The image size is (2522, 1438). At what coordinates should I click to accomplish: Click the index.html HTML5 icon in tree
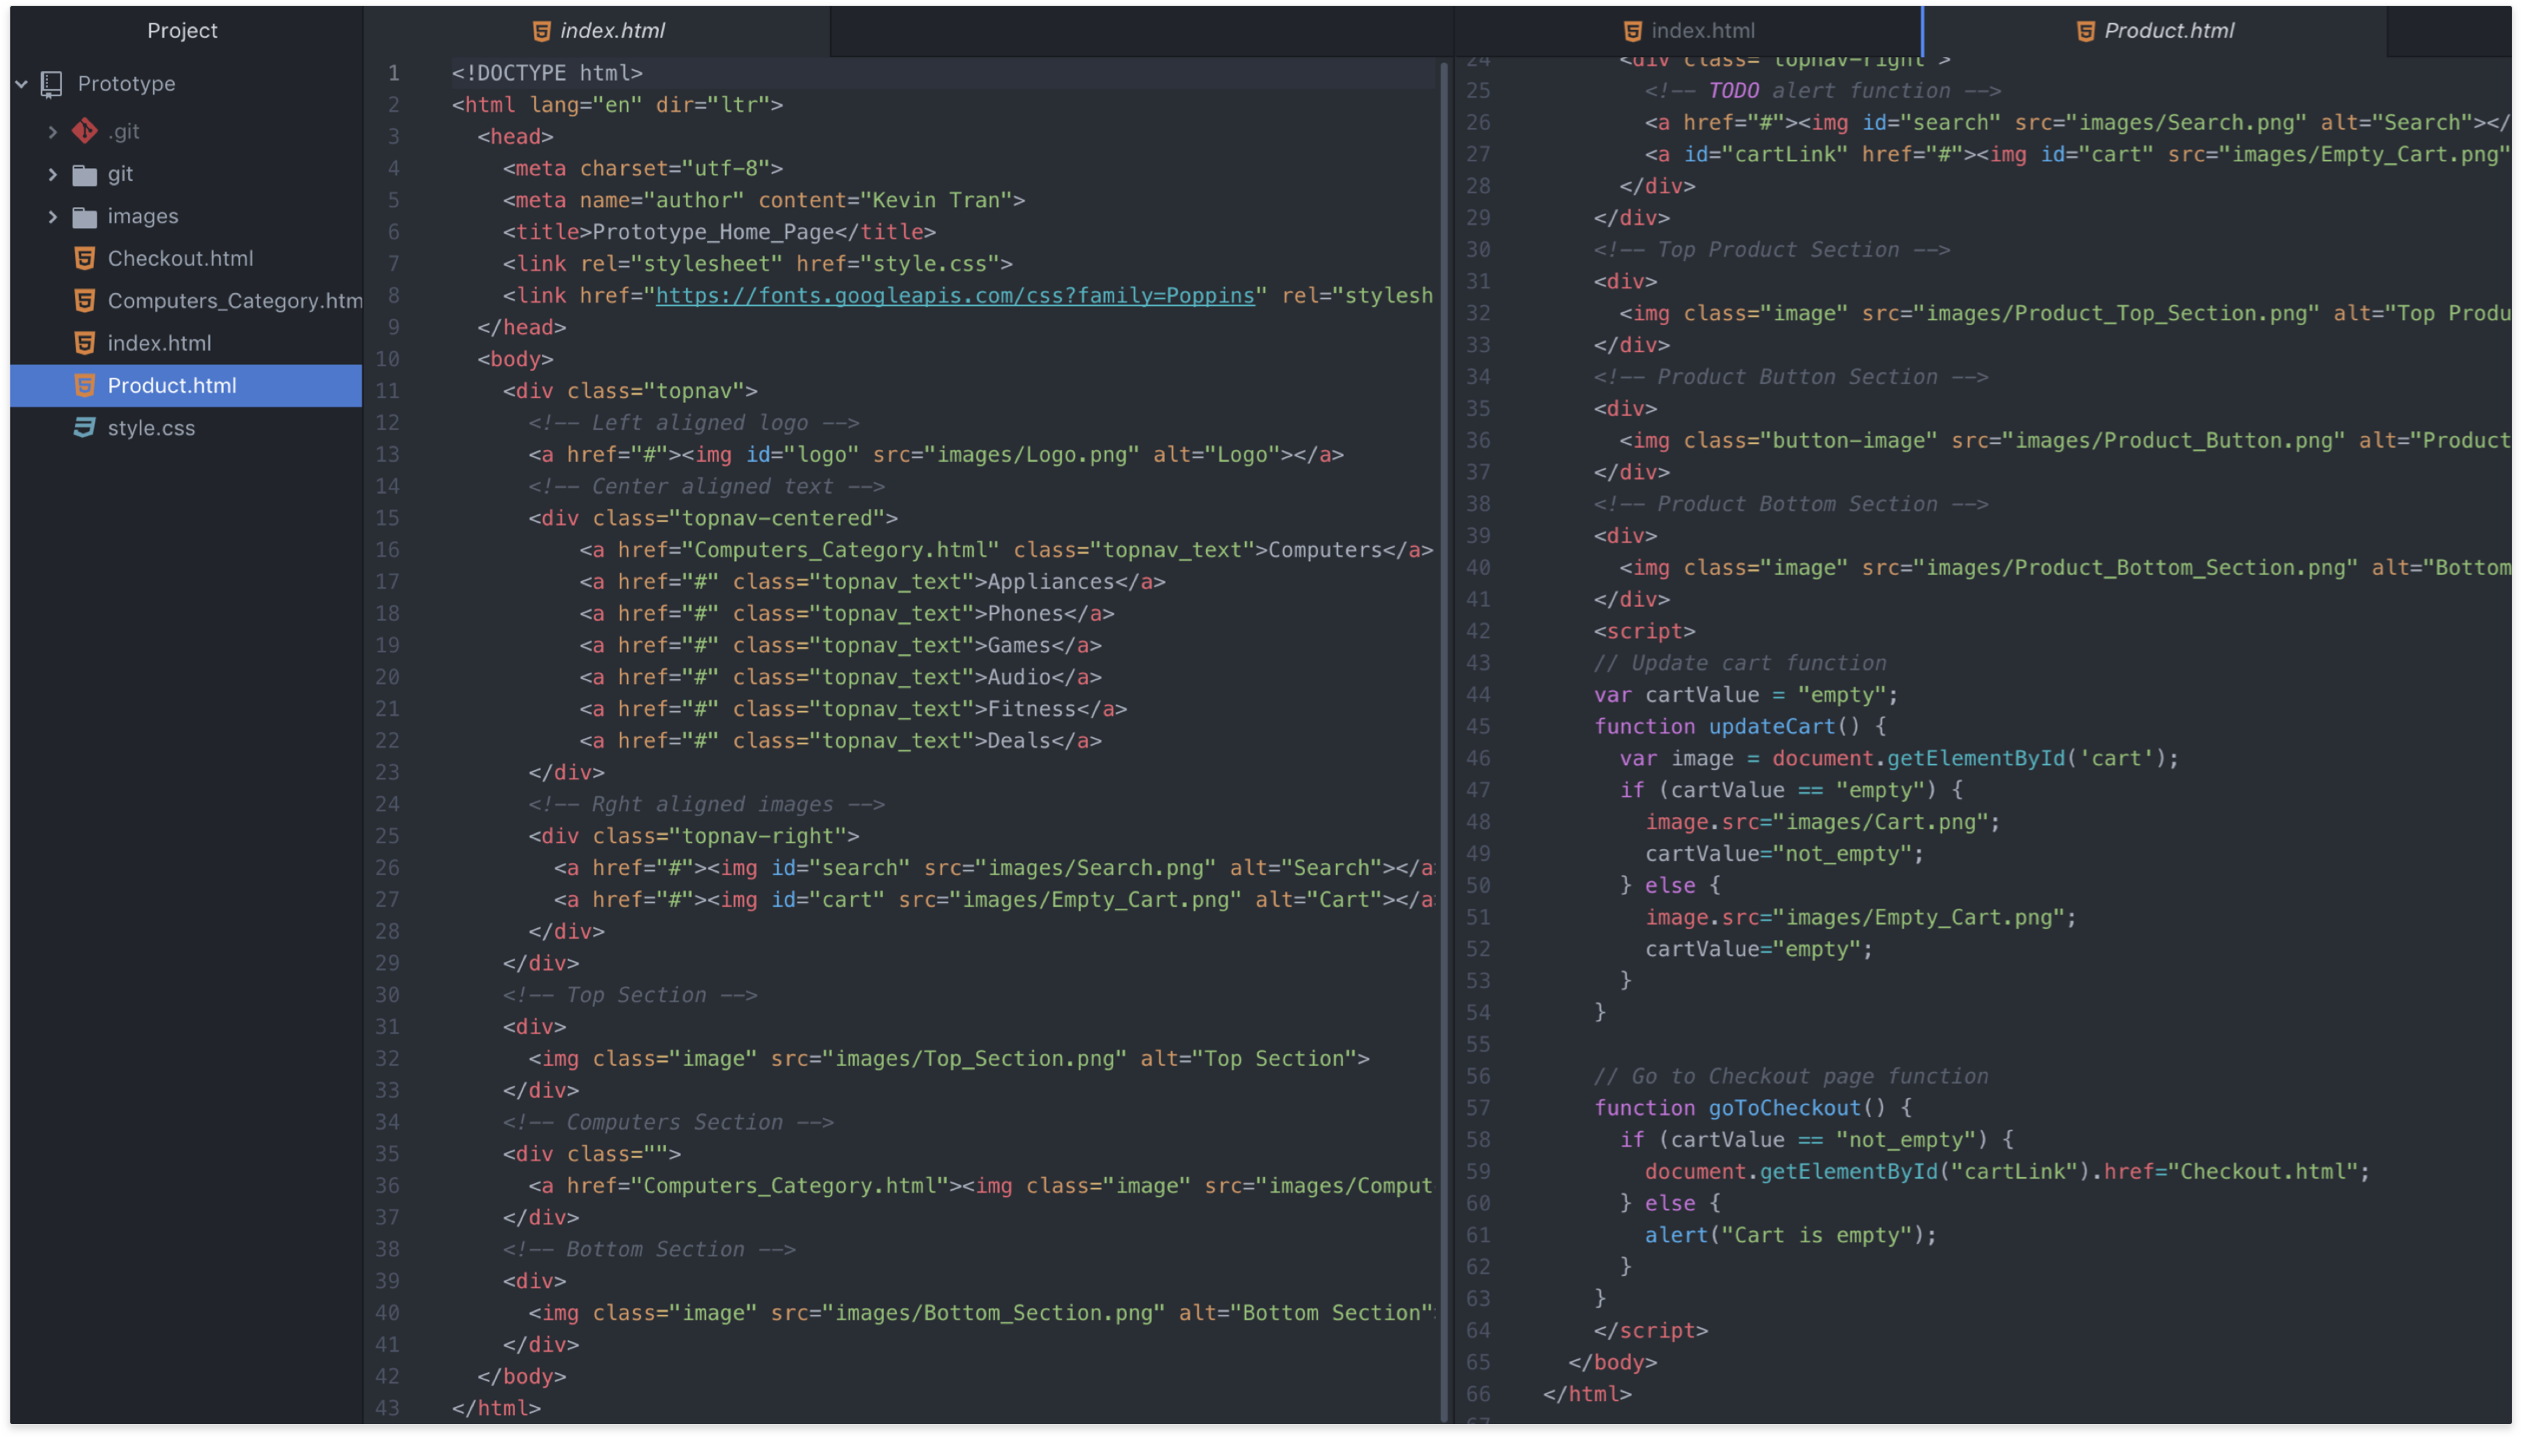[x=85, y=343]
